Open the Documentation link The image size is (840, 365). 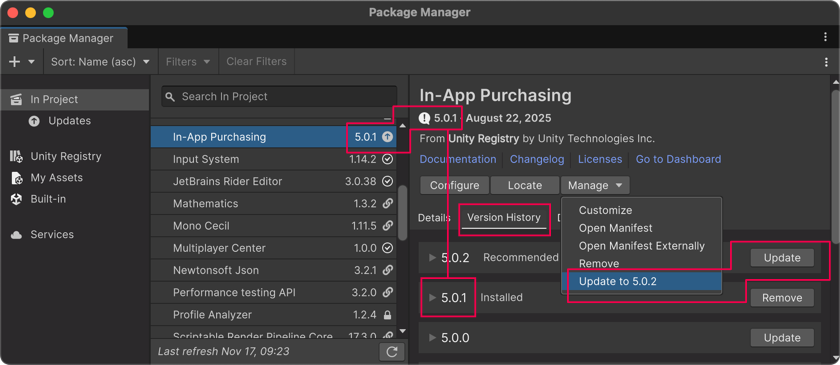[x=458, y=159]
